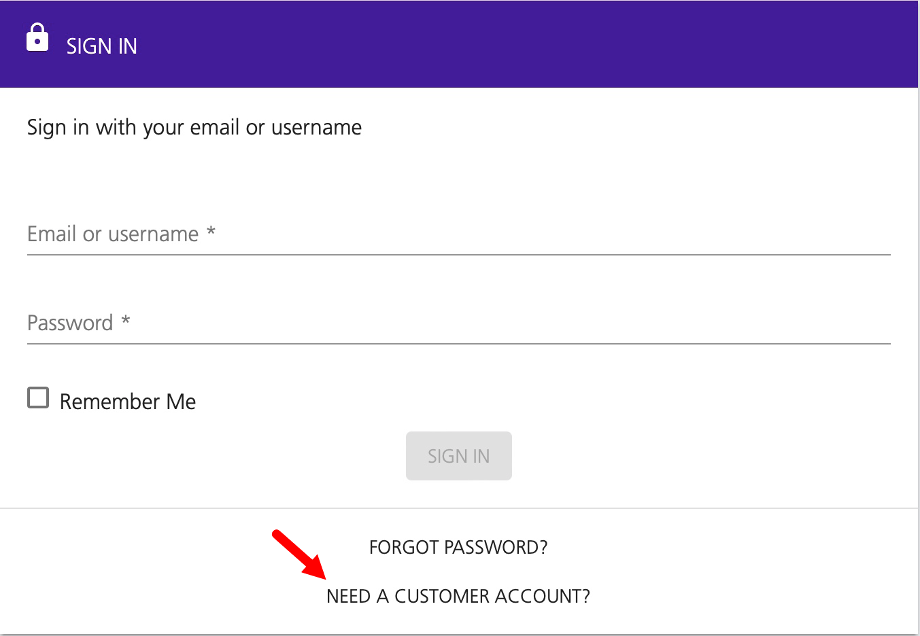Click the underline below the Email field

(x=459, y=255)
